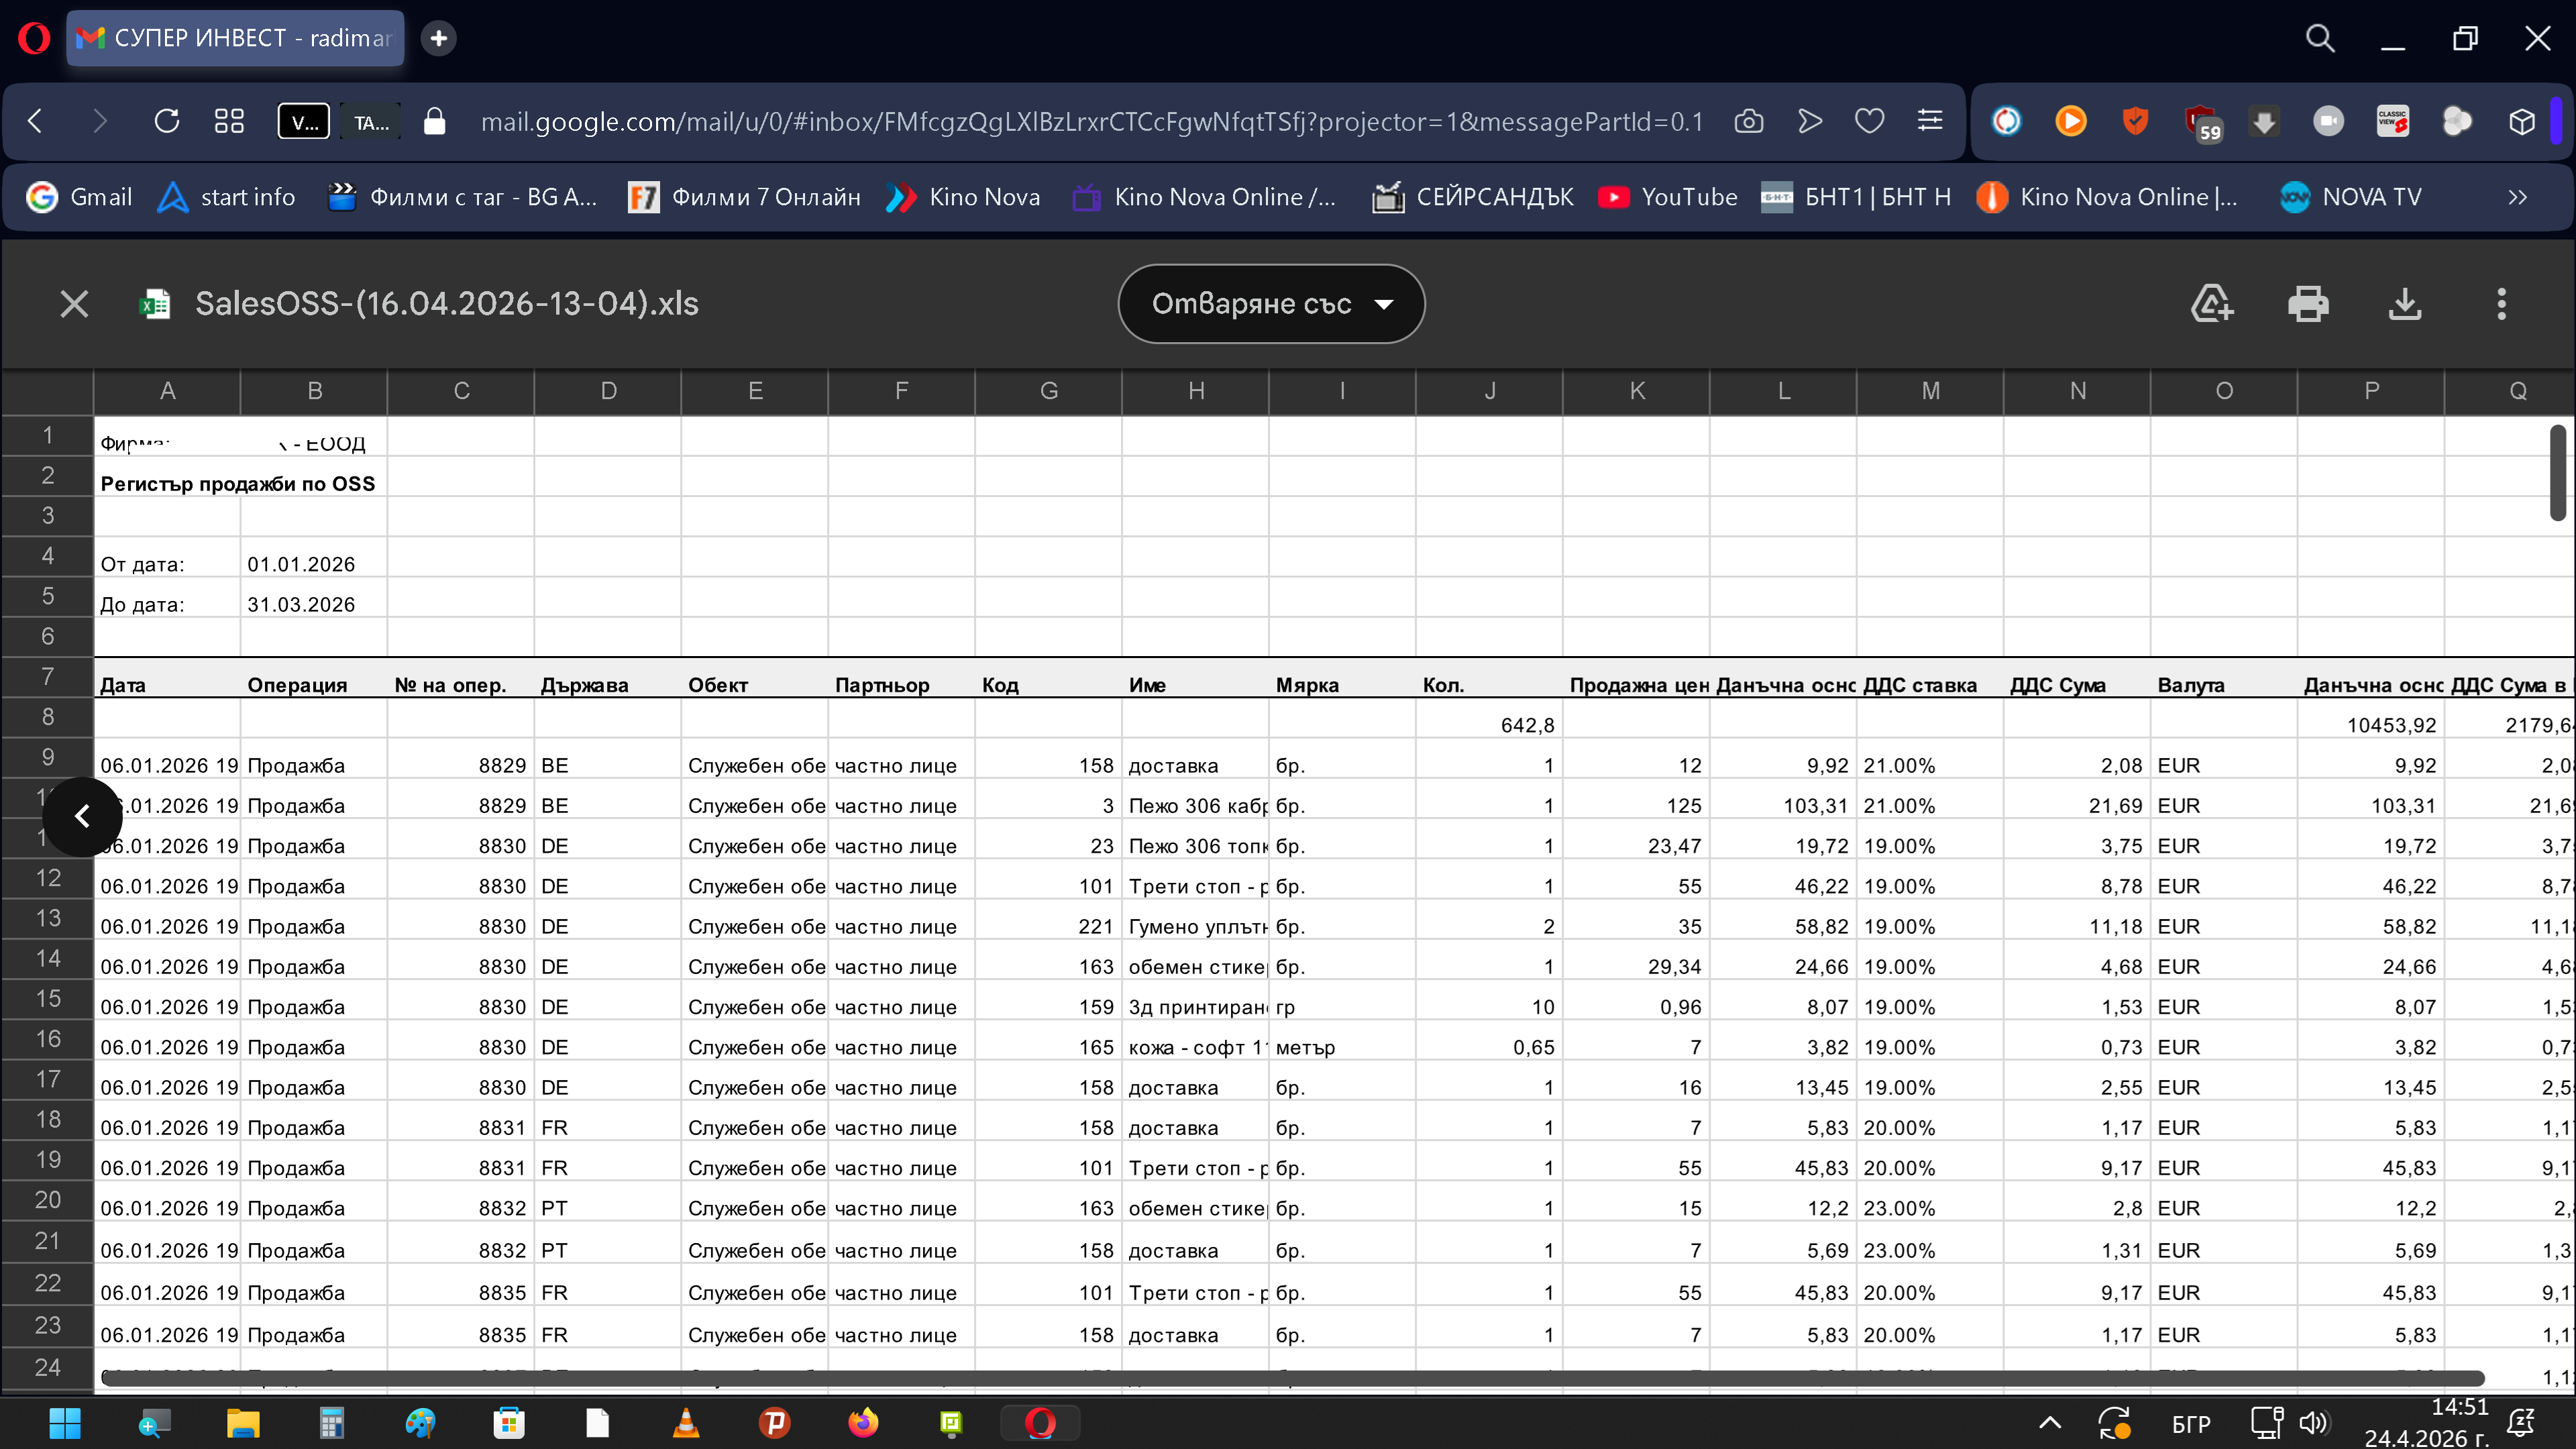Click the vertical scrollbar thumb

(x=2557, y=472)
